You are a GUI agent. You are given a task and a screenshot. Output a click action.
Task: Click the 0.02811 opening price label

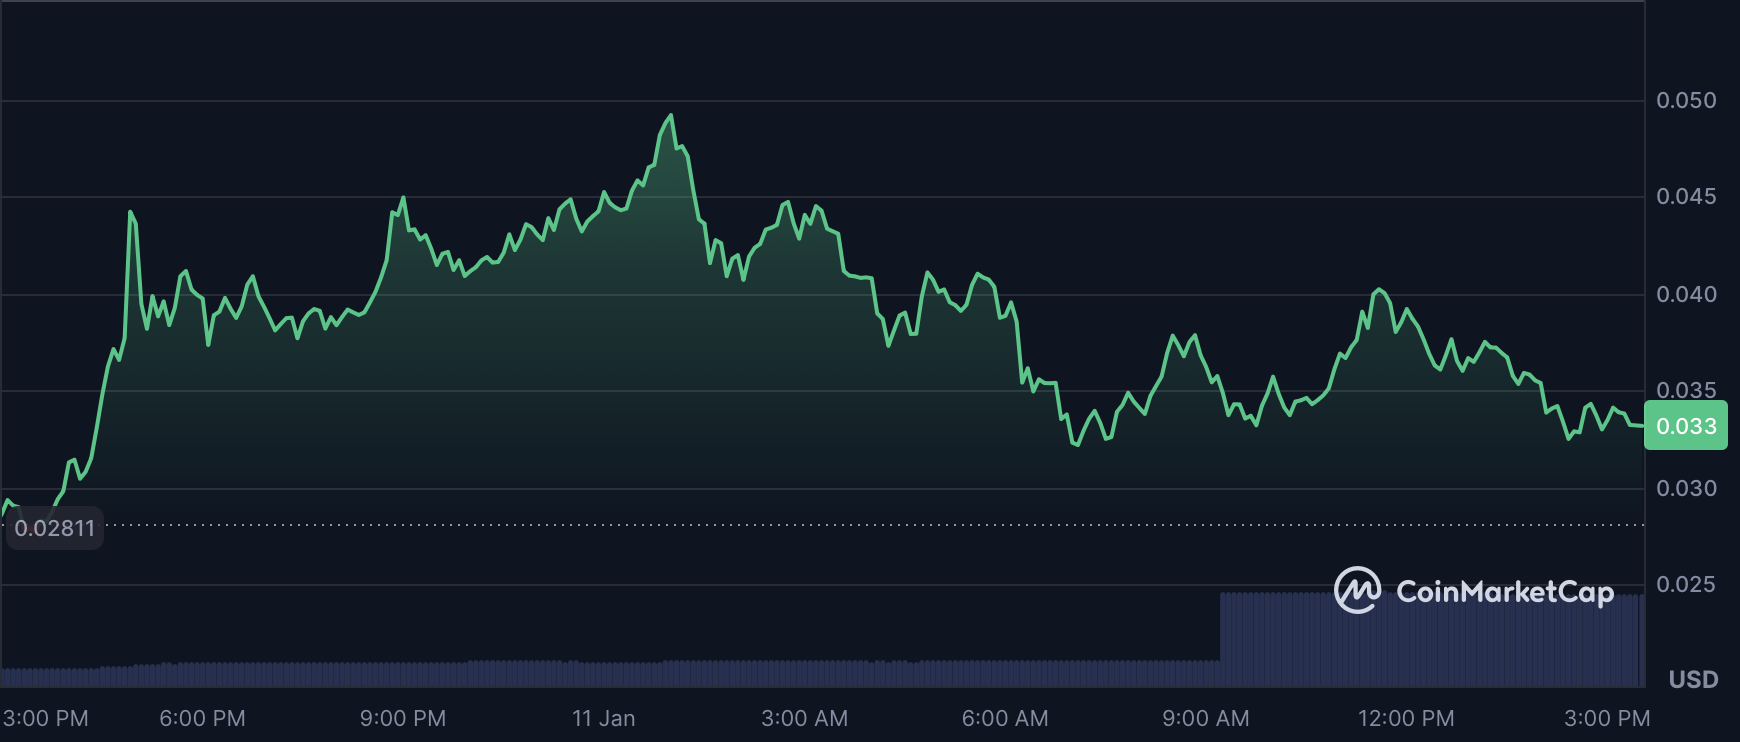point(55,528)
